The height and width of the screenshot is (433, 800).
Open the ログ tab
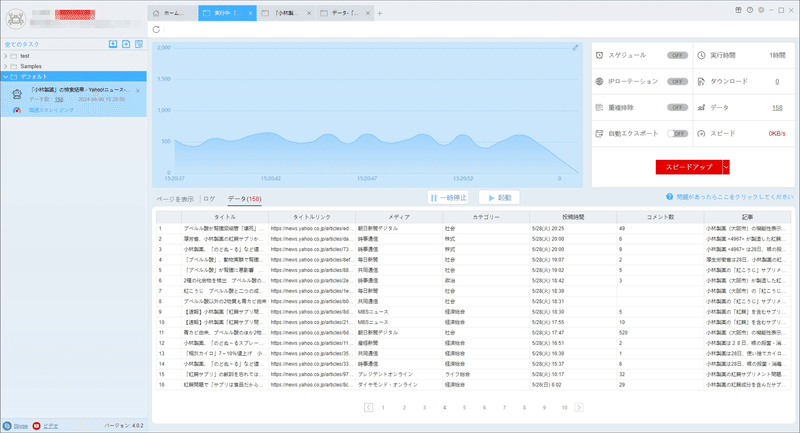(x=209, y=199)
